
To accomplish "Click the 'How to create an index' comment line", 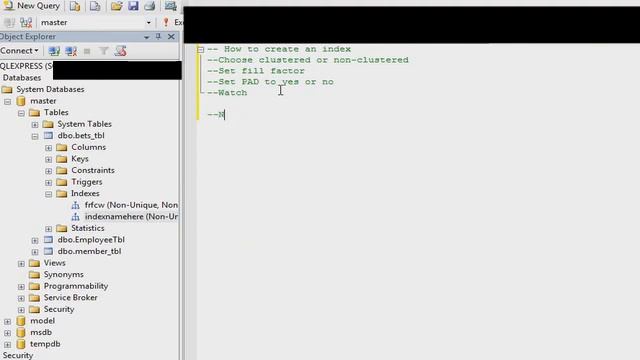I will coord(279,49).
